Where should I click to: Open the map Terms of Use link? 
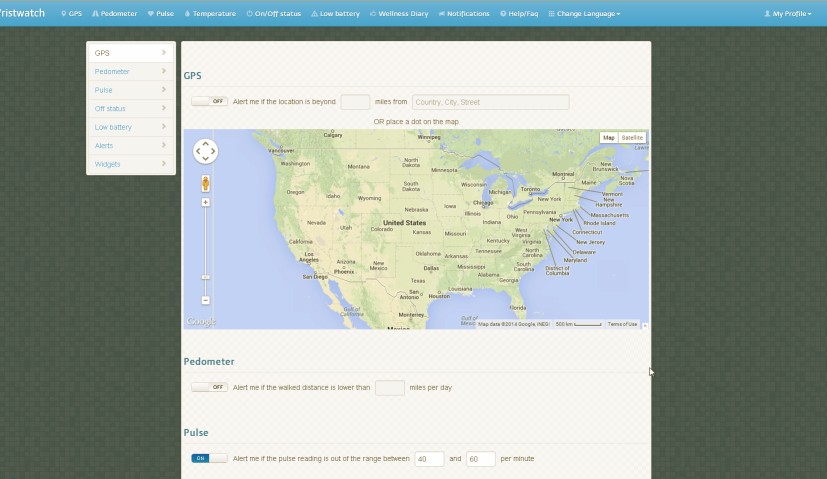click(622, 324)
